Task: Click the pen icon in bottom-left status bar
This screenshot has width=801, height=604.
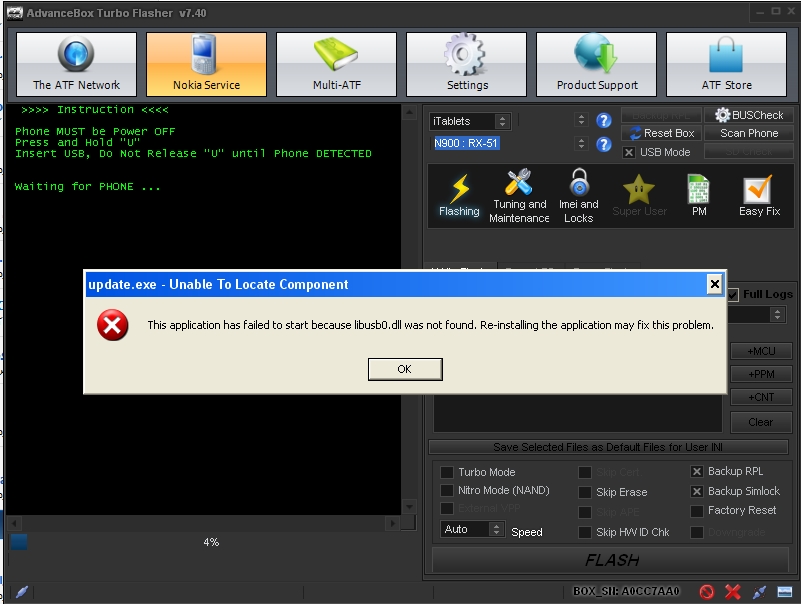Action: point(22,592)
